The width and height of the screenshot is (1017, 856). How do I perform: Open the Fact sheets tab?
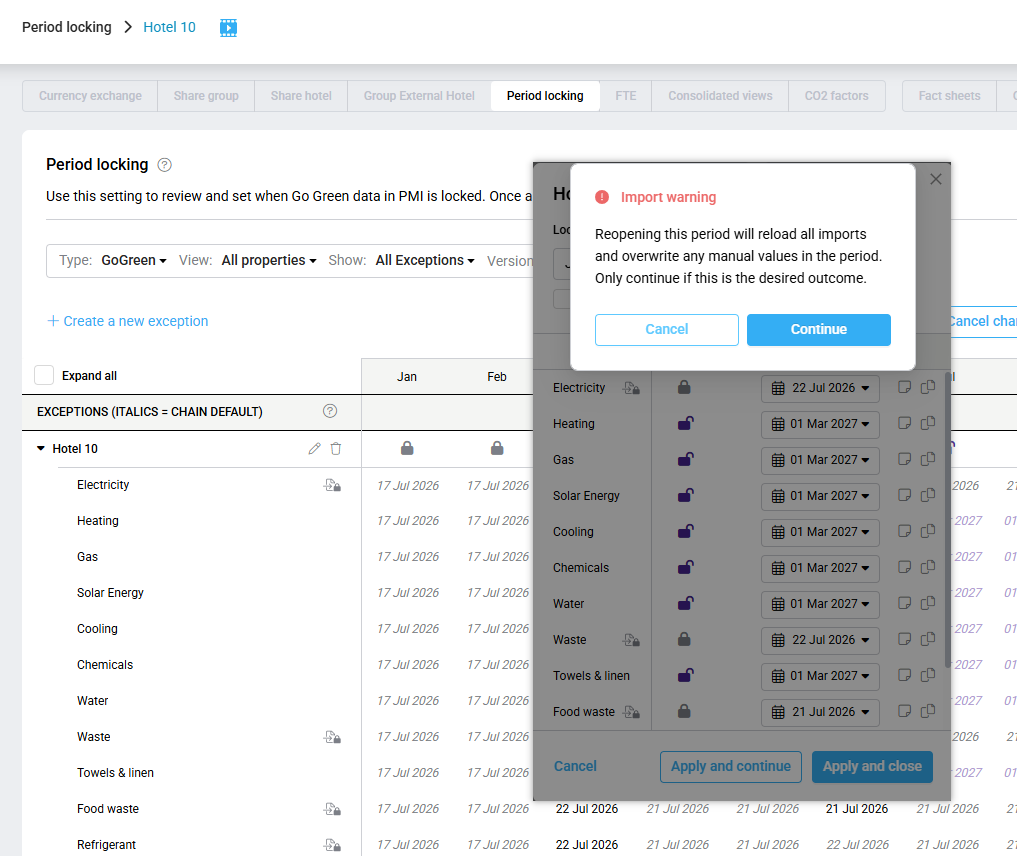[x=950, y=96]
